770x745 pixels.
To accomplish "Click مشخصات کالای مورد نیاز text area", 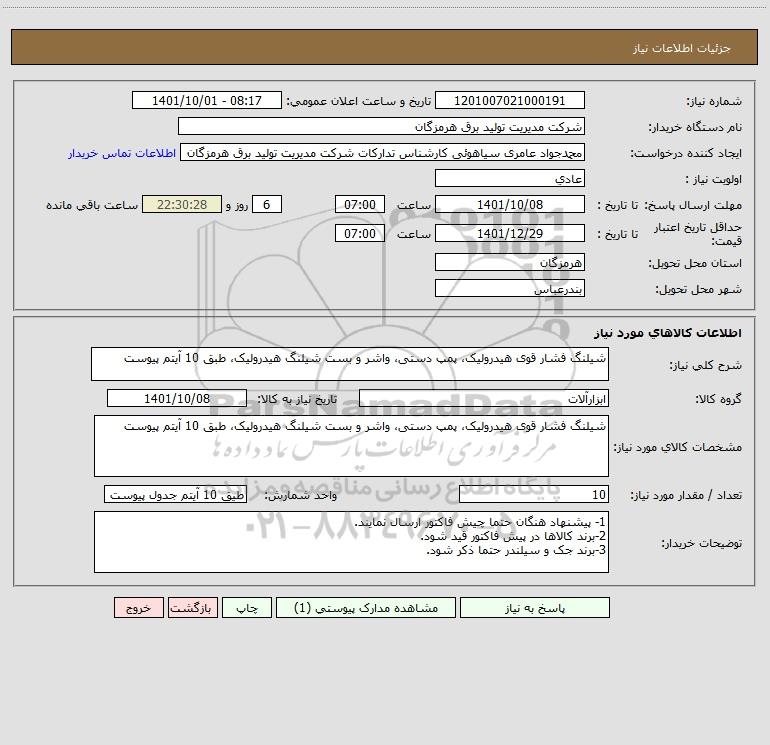I will tap(351, 446).
